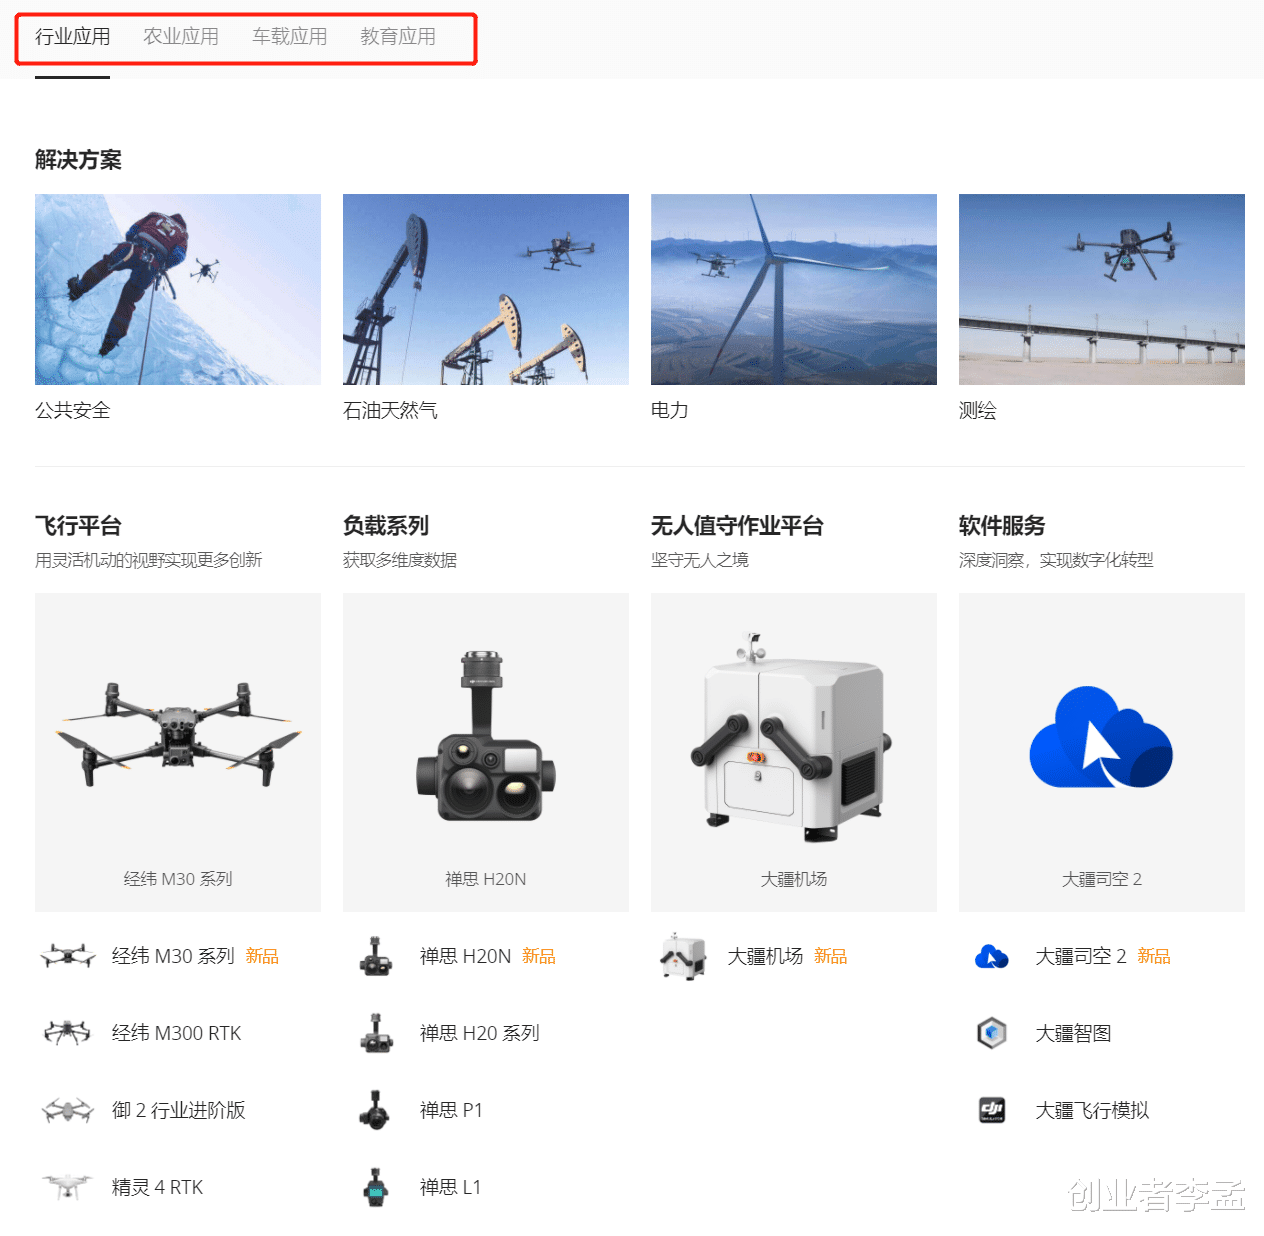Click the 禅思 H20N camera list icon

pos(376,956)
